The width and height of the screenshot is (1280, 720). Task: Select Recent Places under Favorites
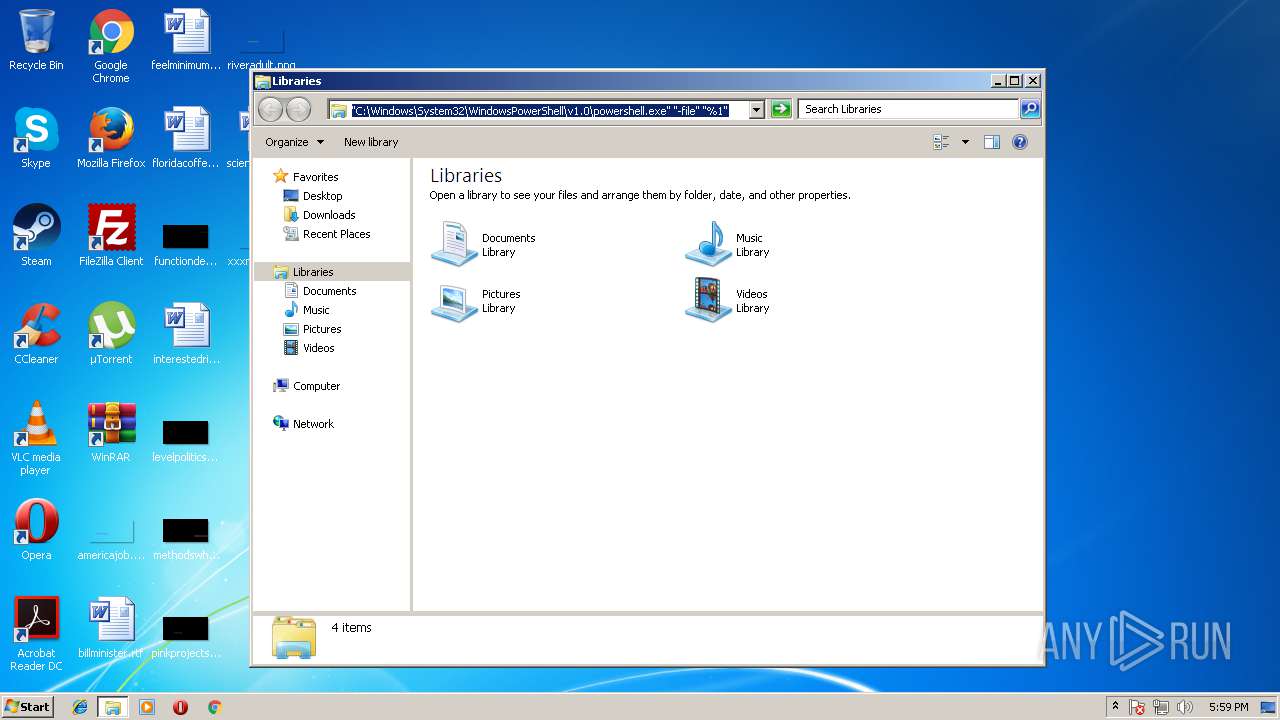coord(327,234)
